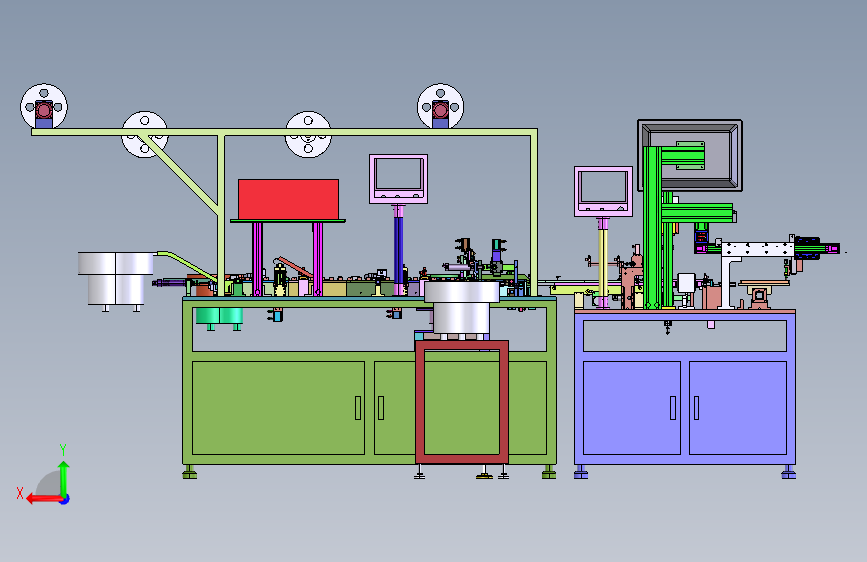
Task: Select the right blue cabinet door
Action: [738, 408]
